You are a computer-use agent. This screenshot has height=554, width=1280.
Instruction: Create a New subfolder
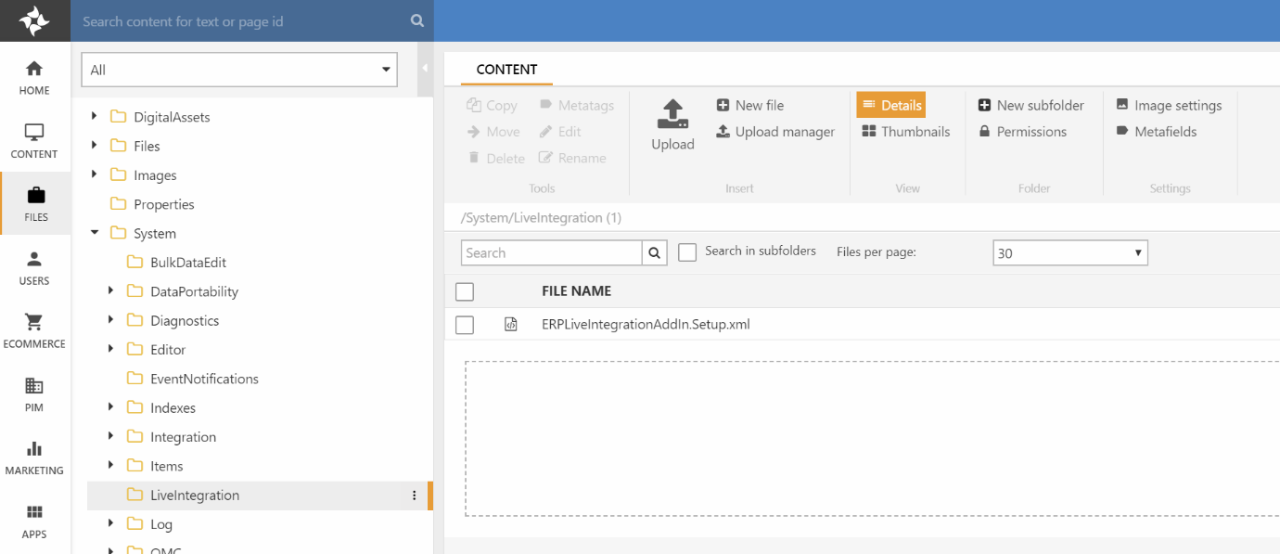pos(1030,105)
